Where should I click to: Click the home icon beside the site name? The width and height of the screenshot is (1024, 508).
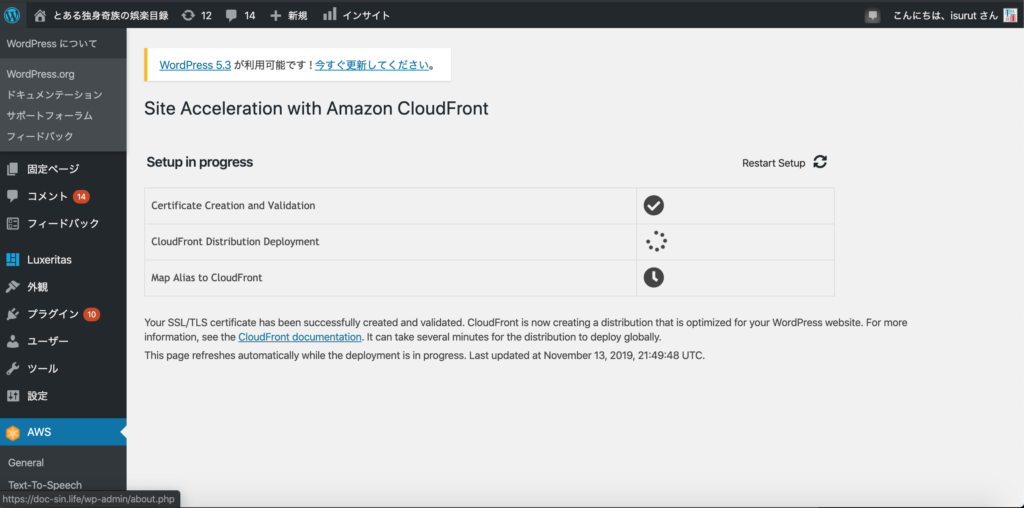point(40,15)
